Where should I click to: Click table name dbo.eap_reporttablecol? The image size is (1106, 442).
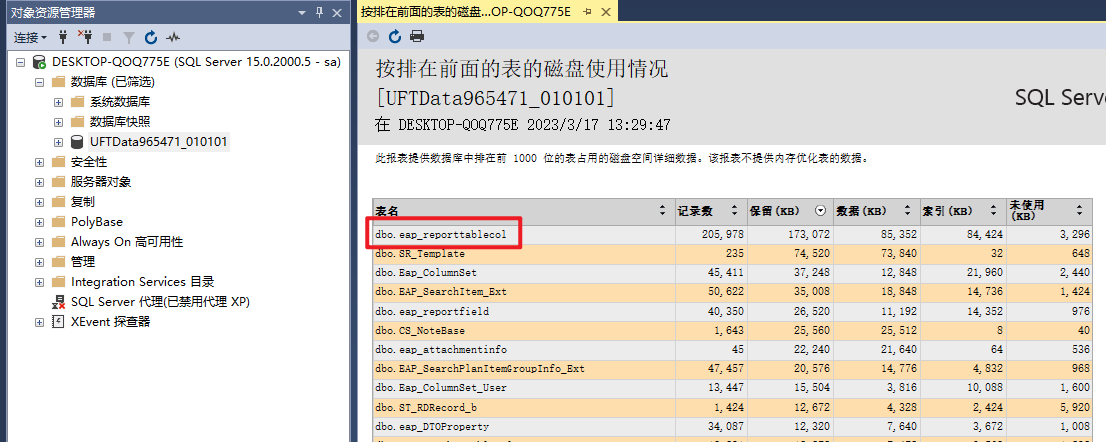(441, 234)
